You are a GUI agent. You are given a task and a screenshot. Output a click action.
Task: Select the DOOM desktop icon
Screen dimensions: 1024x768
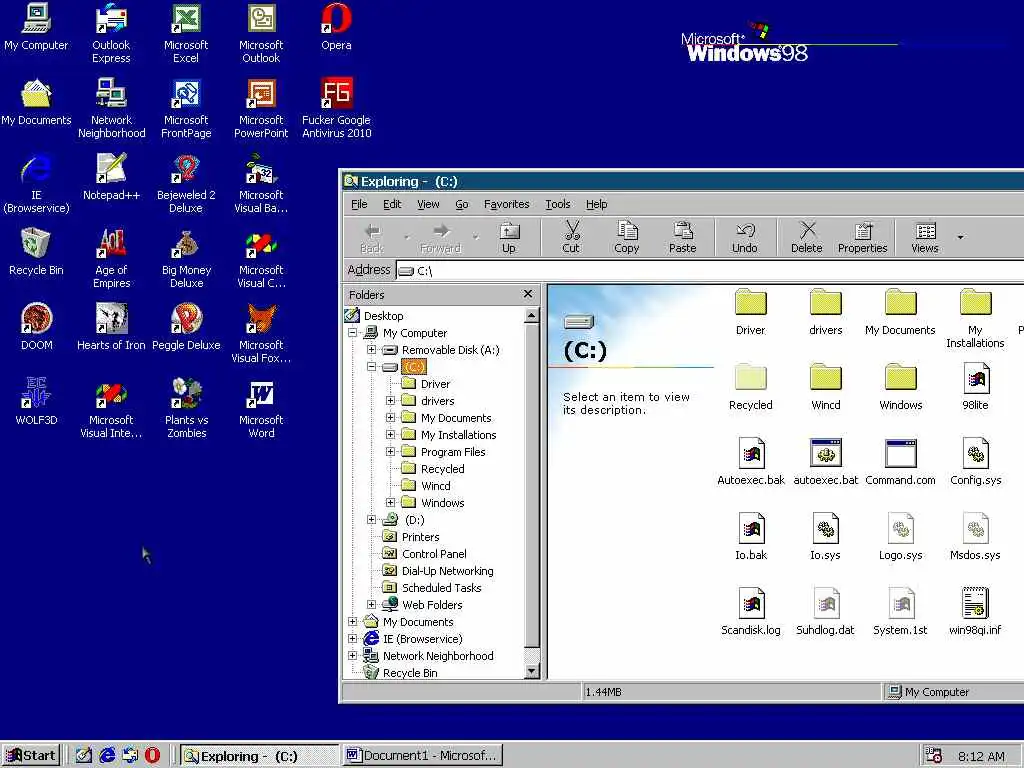coord(37,327)
